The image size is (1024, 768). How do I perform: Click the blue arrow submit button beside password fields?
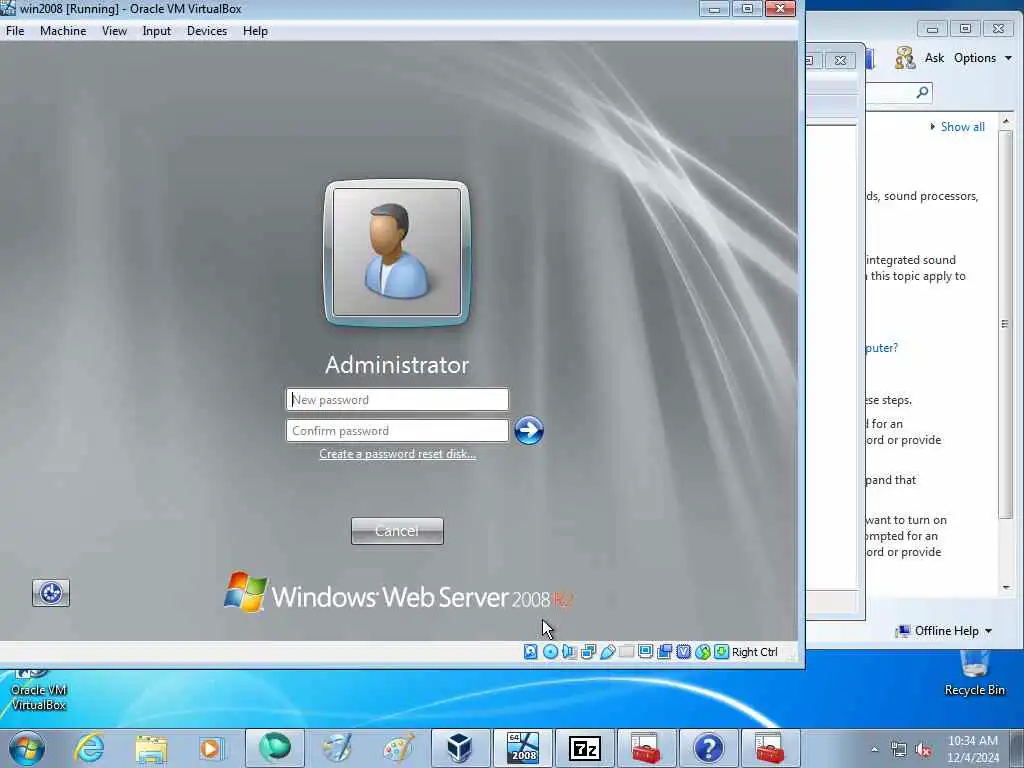click(x=528, y=430)
